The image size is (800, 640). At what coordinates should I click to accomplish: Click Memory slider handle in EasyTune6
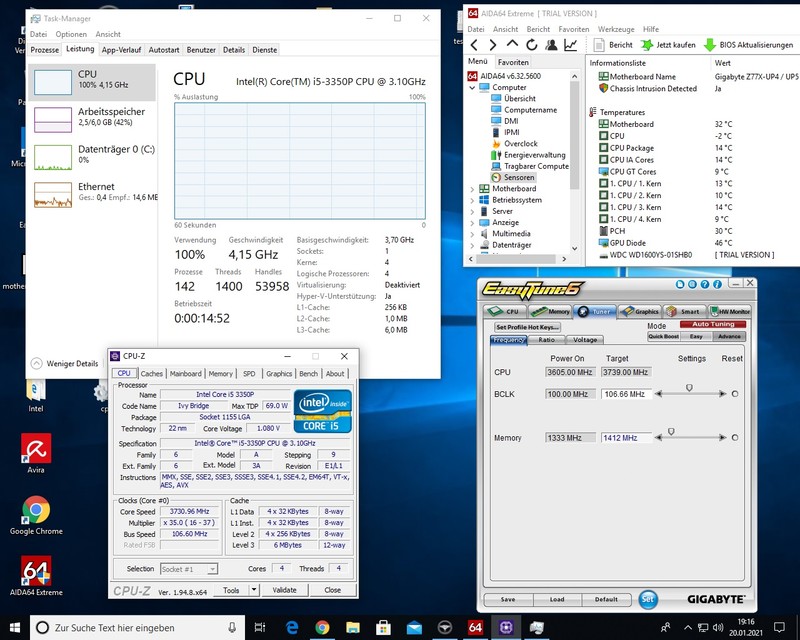[671, 432]
